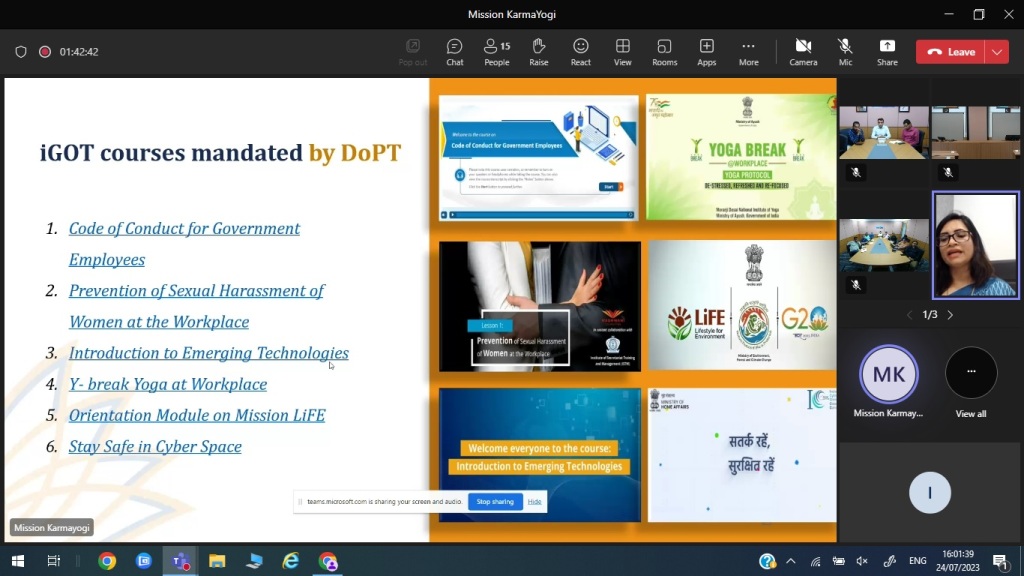Open the Windows Start menu
Screen dimensions: 1024x576
point(18,561)
